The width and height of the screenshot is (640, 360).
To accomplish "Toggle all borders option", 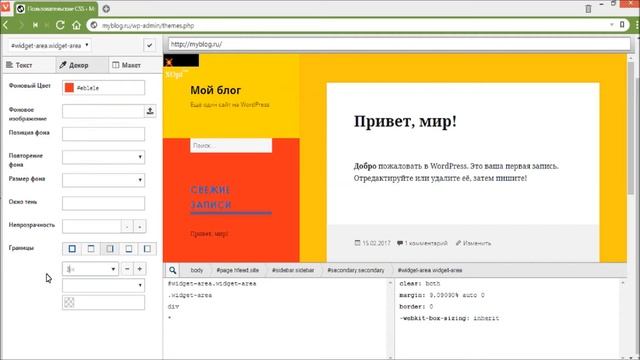I will click(72, 249).
